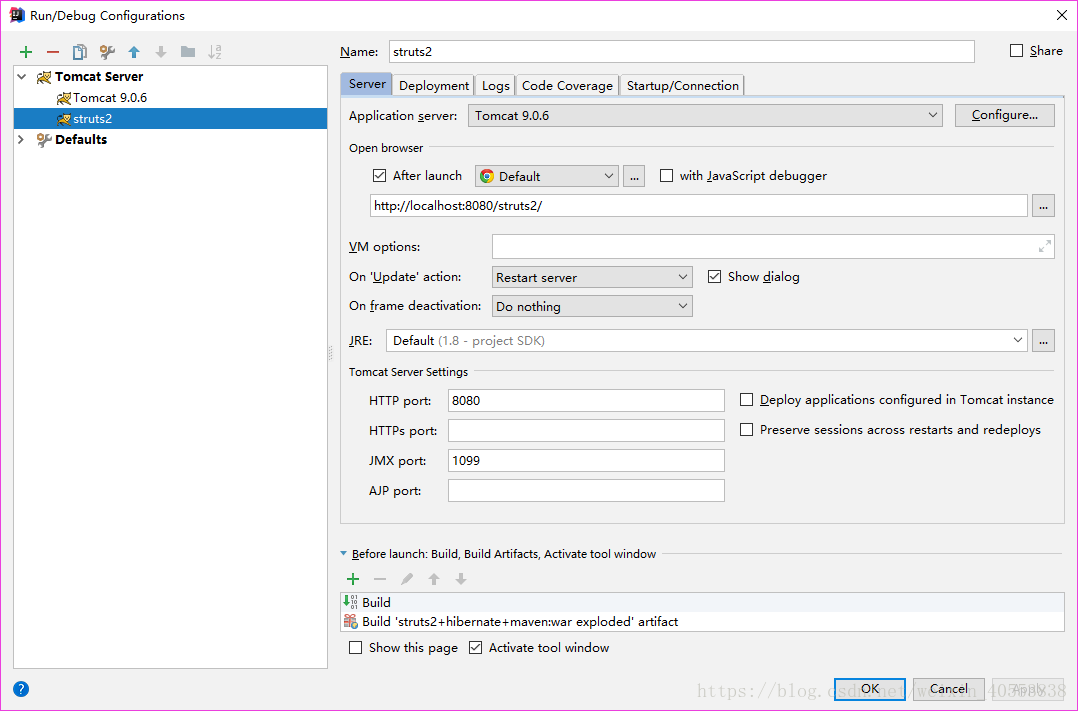Edit before-launch task pencil icon
The image size is (1078, 711).
[x=407, y=579]
